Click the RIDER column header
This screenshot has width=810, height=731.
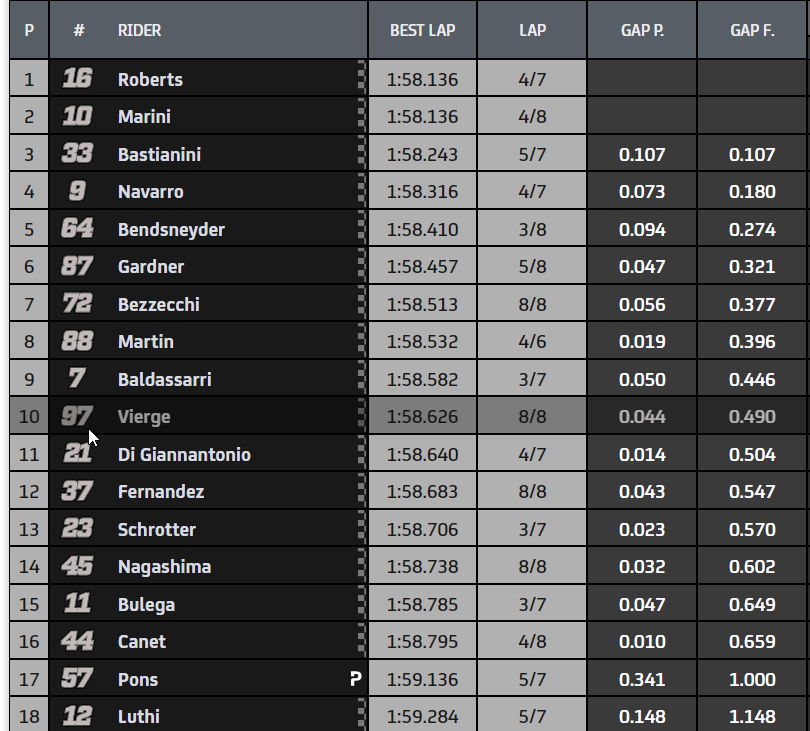pyautogui.click(x=139, y=30)
